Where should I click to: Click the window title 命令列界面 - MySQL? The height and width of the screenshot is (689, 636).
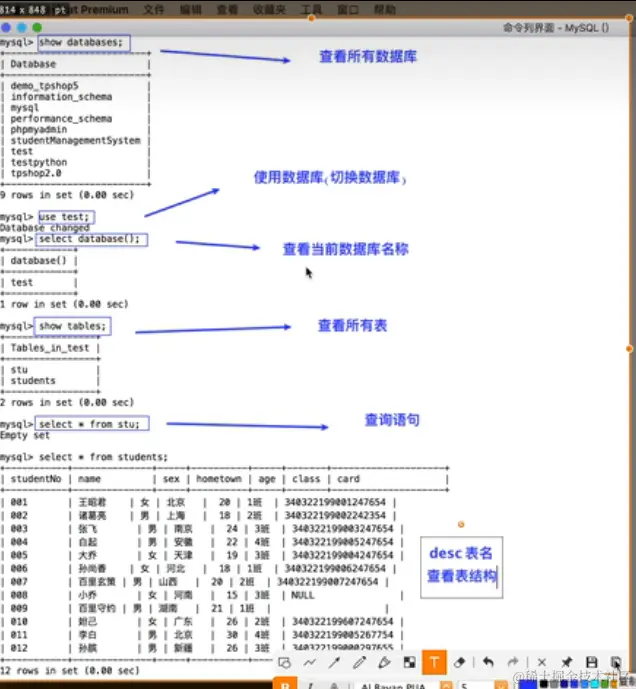click(x=556, y=28)
